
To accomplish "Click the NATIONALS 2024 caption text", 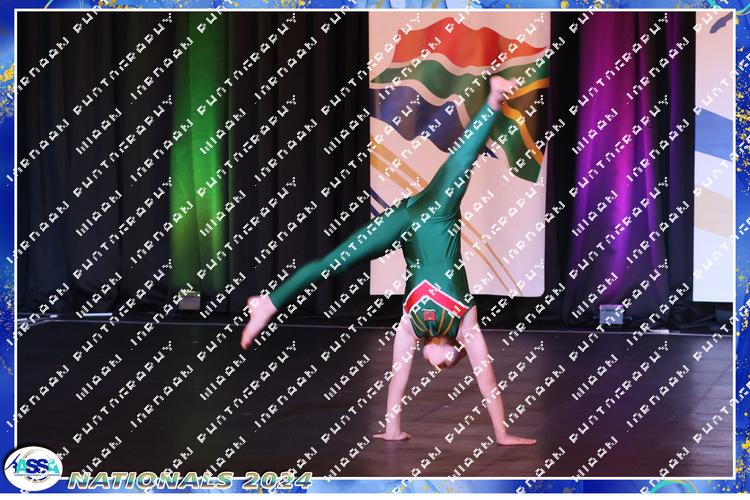I will (x=190, y=481).
